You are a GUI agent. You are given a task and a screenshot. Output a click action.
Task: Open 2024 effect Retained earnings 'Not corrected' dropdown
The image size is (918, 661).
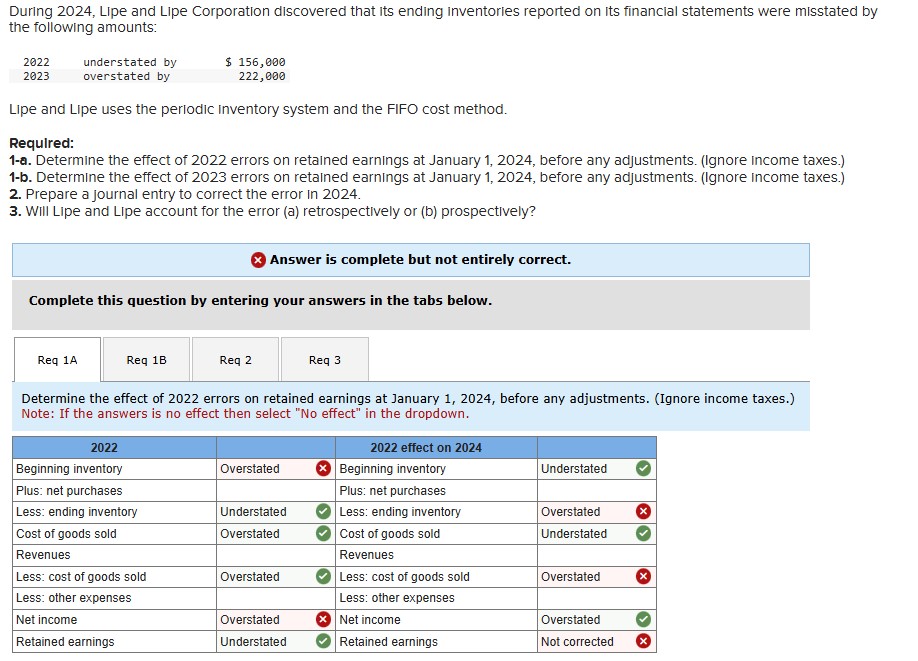(x=597, y=642)
